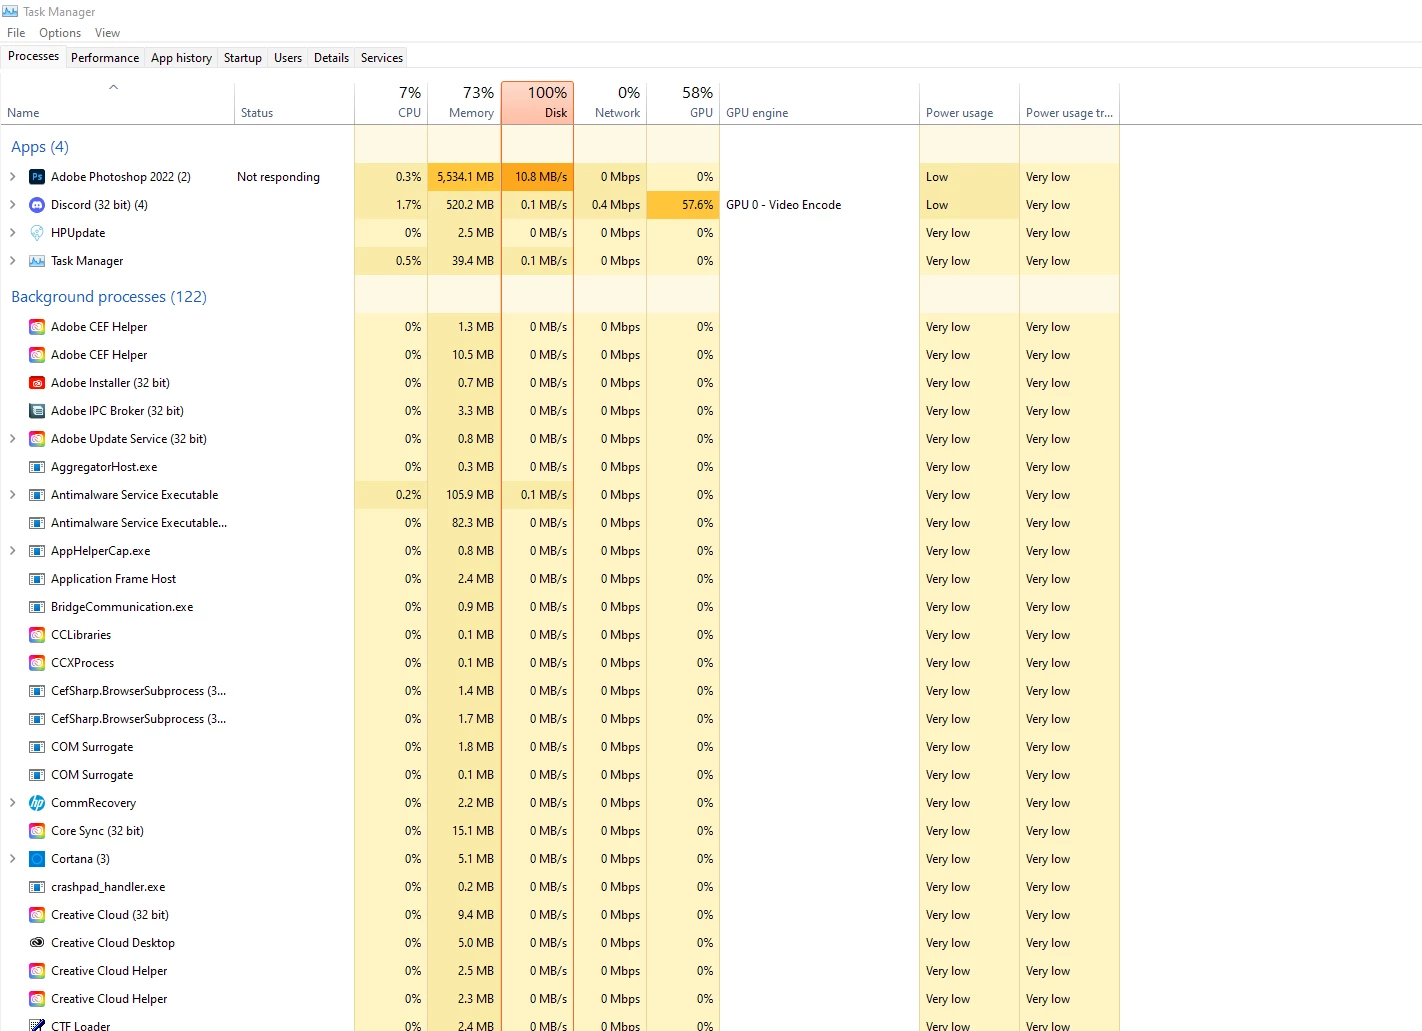Go to the Services tab
This screenshot has height=1031, width=1422.
(382, 58)
